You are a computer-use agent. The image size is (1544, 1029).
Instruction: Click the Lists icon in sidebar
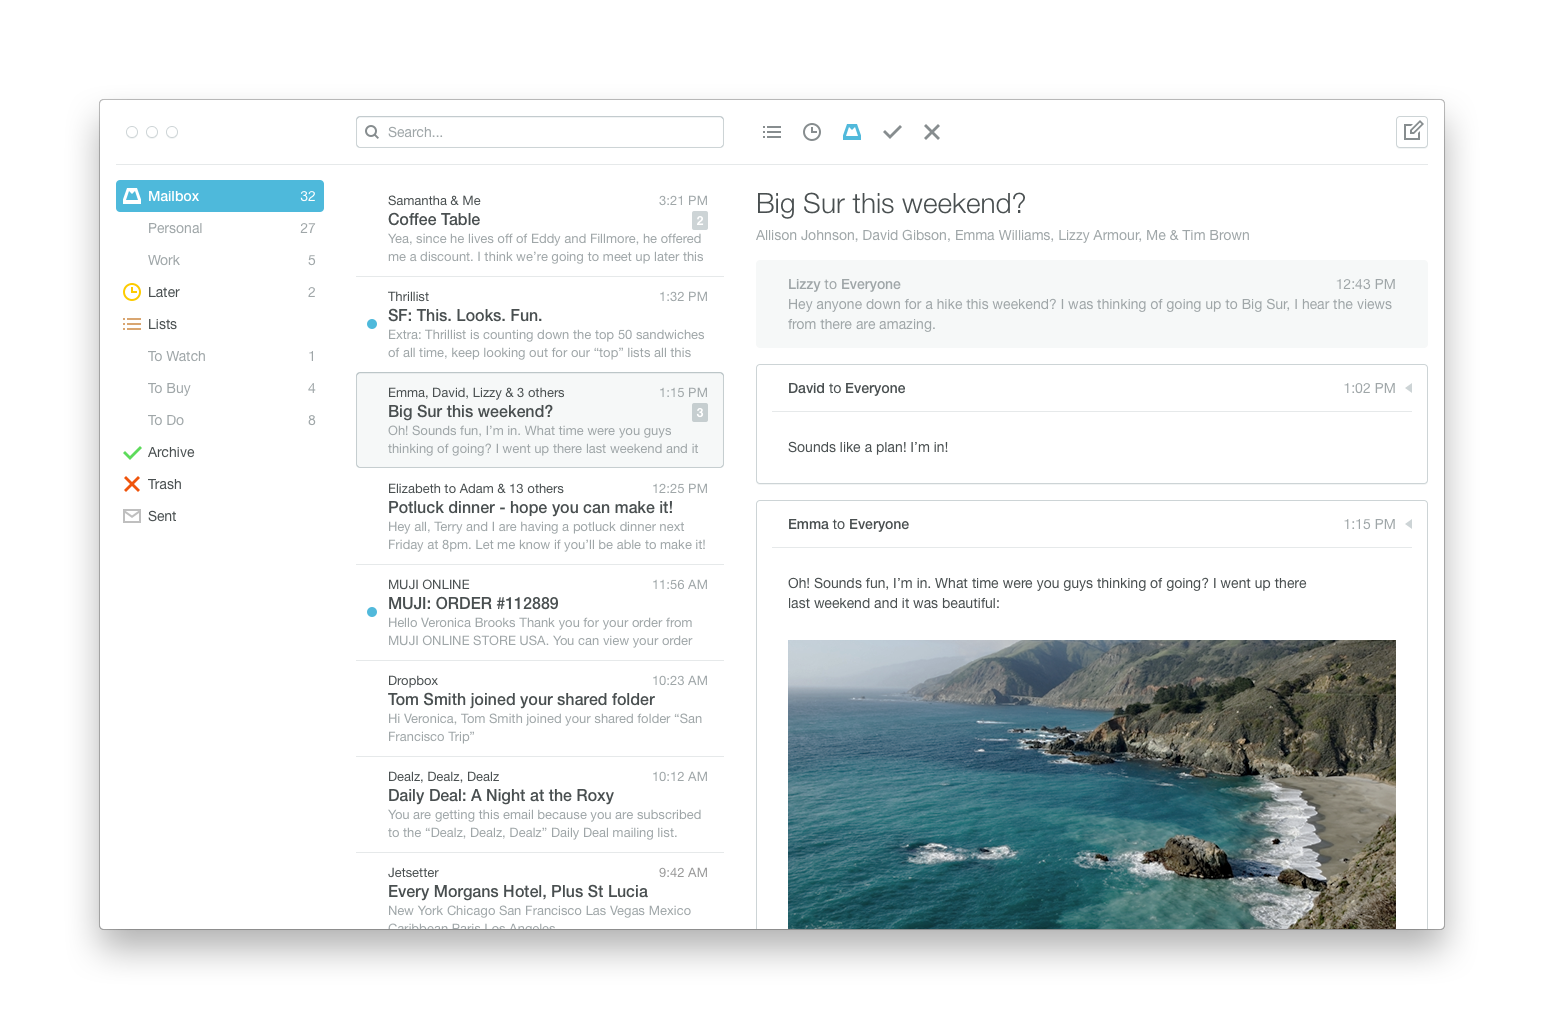coord(132,324)
